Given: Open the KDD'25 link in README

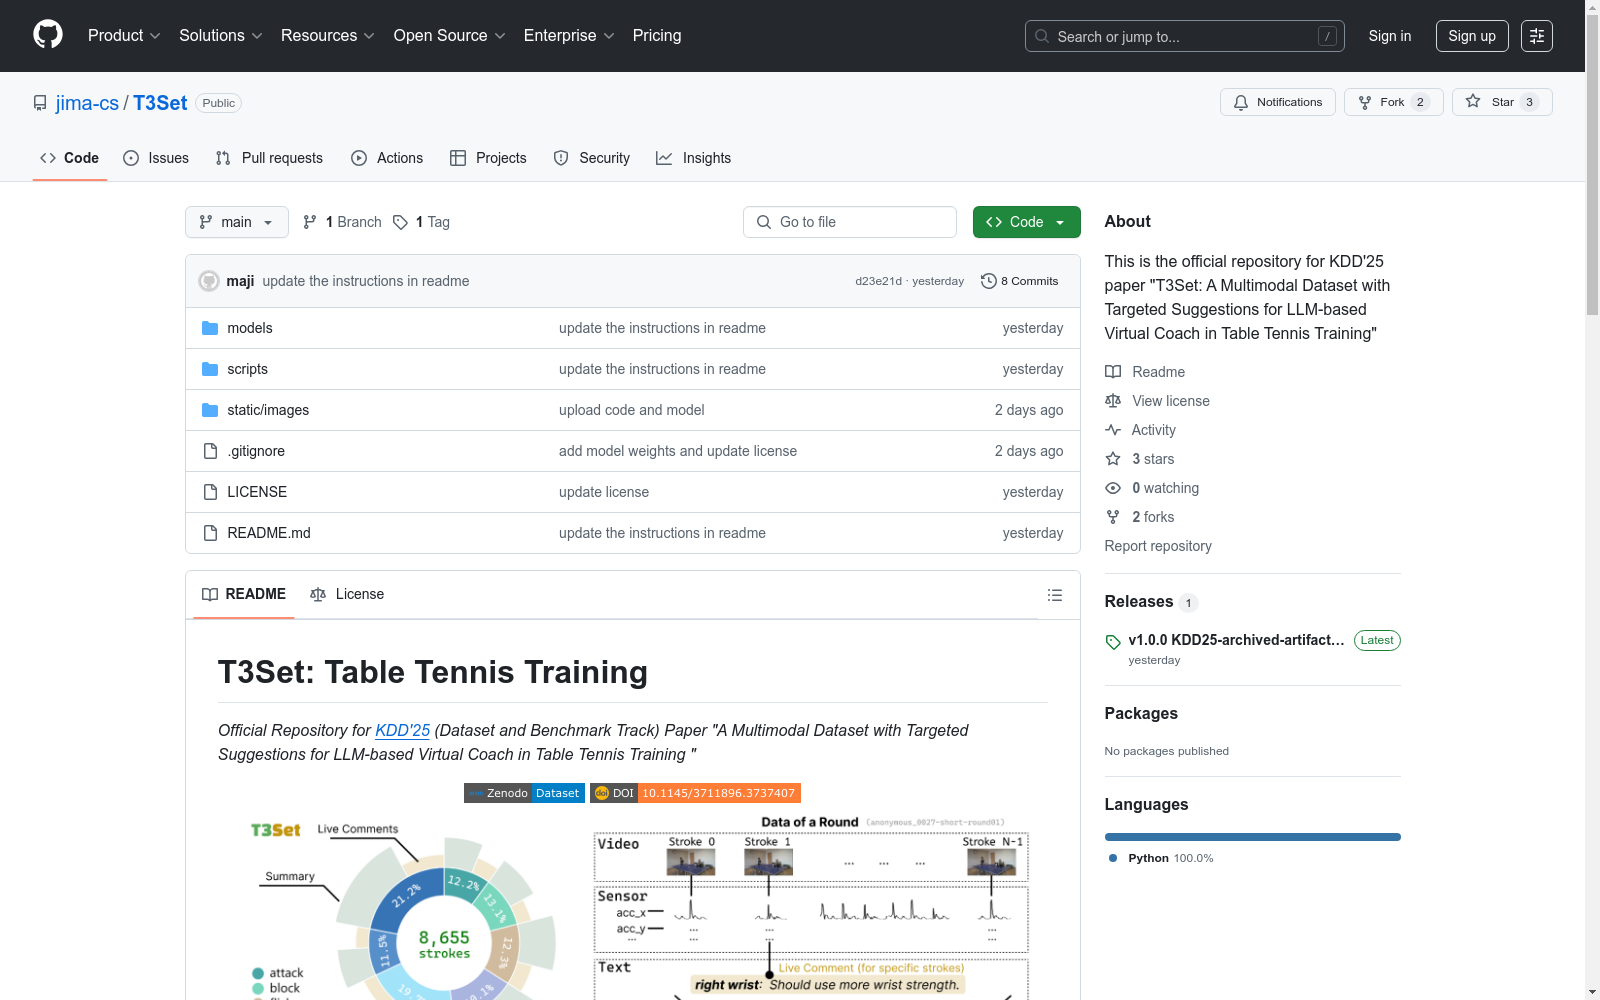Looking at the screenshot, I should 402,730.
